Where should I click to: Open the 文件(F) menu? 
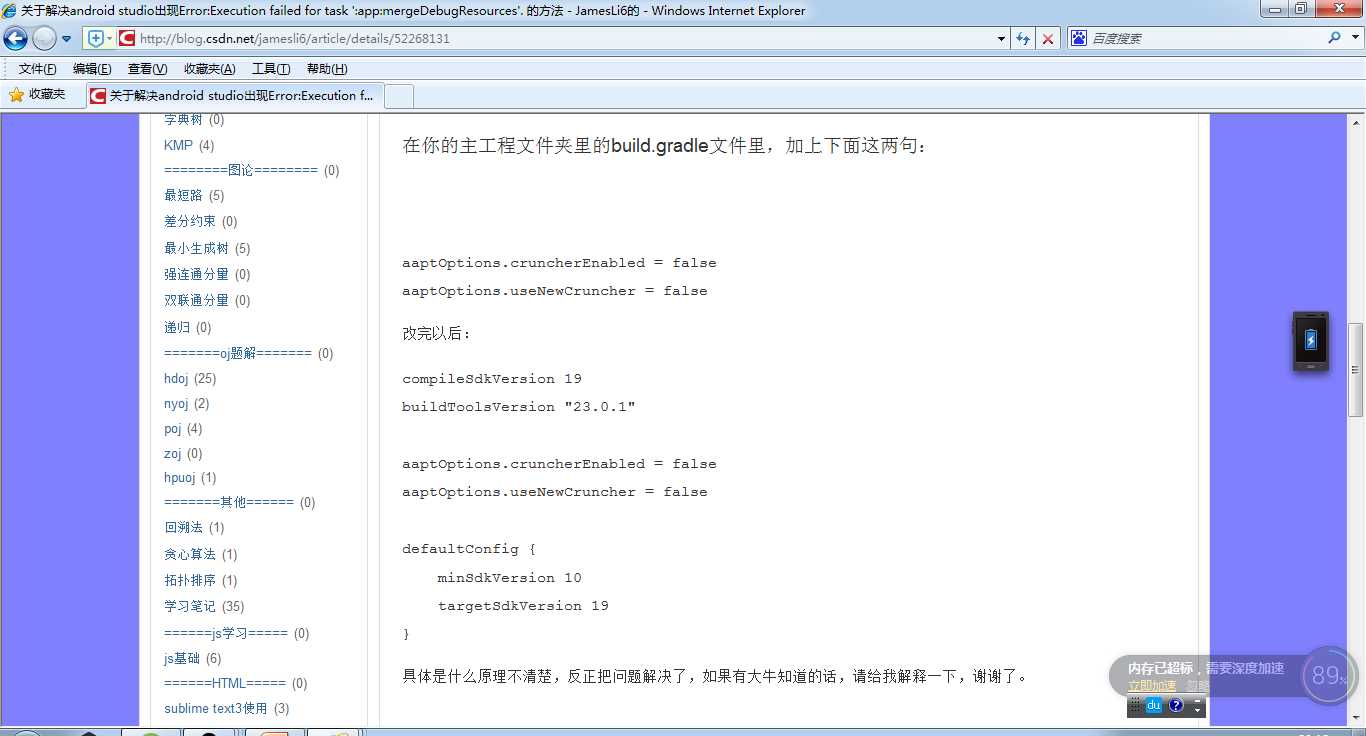[x=38, y=69]
